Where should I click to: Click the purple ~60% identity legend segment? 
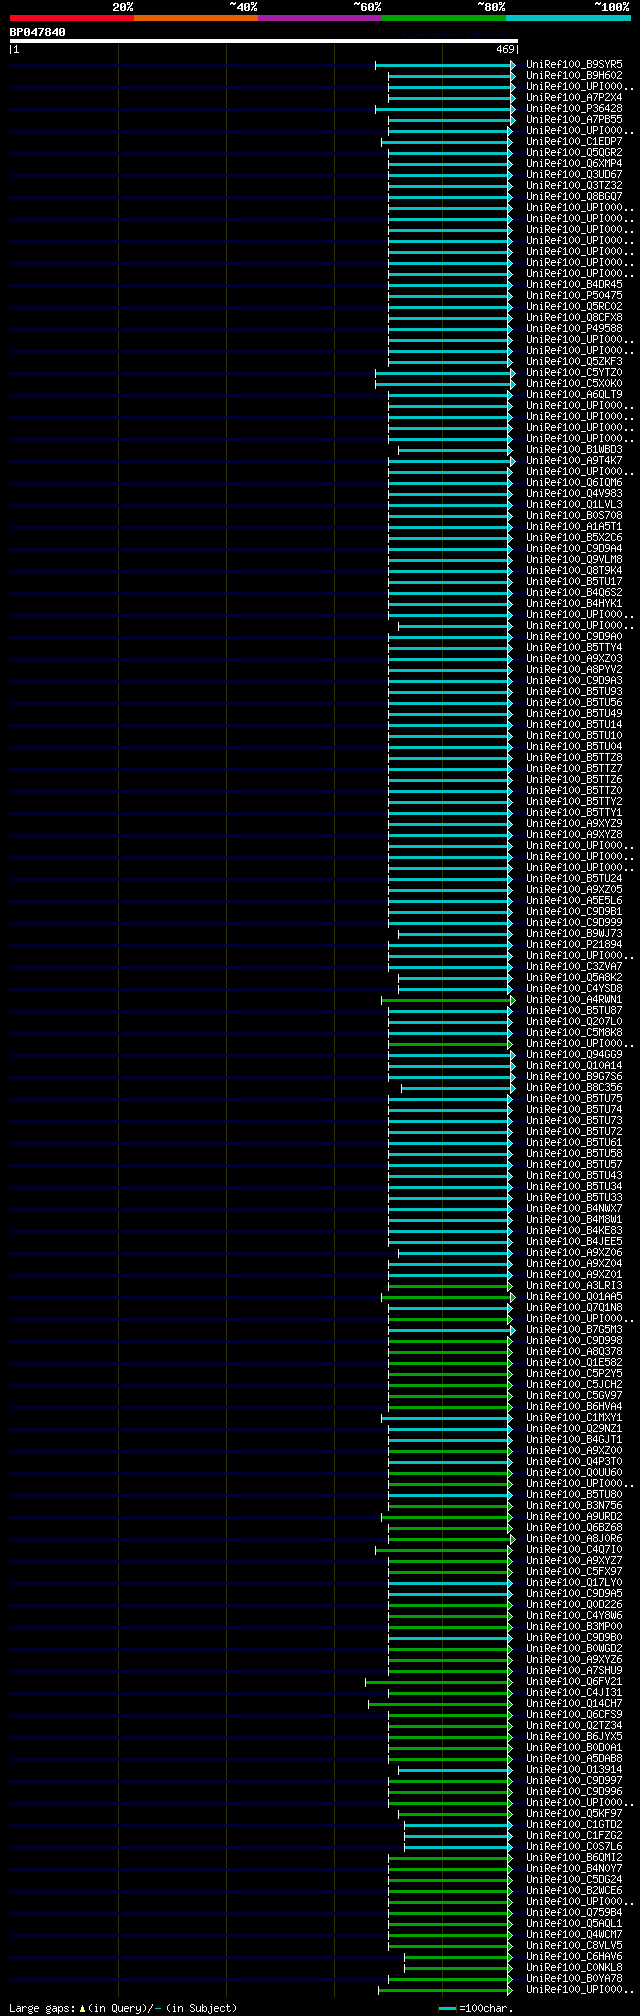tap(320, 18)
